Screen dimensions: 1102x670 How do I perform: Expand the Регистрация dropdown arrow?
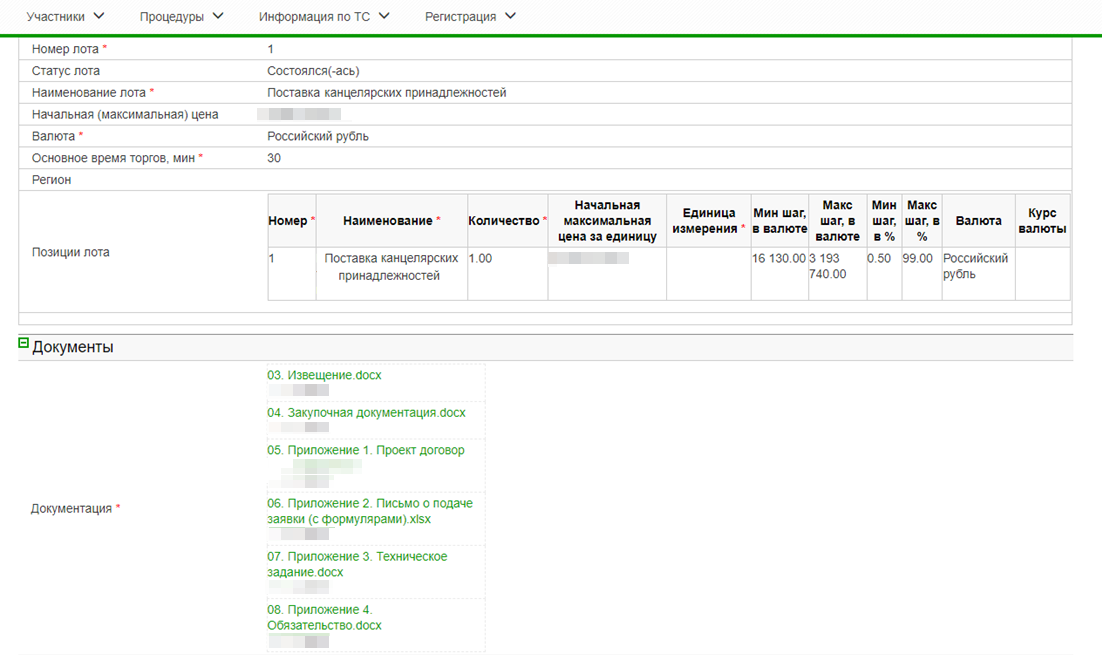511,16
